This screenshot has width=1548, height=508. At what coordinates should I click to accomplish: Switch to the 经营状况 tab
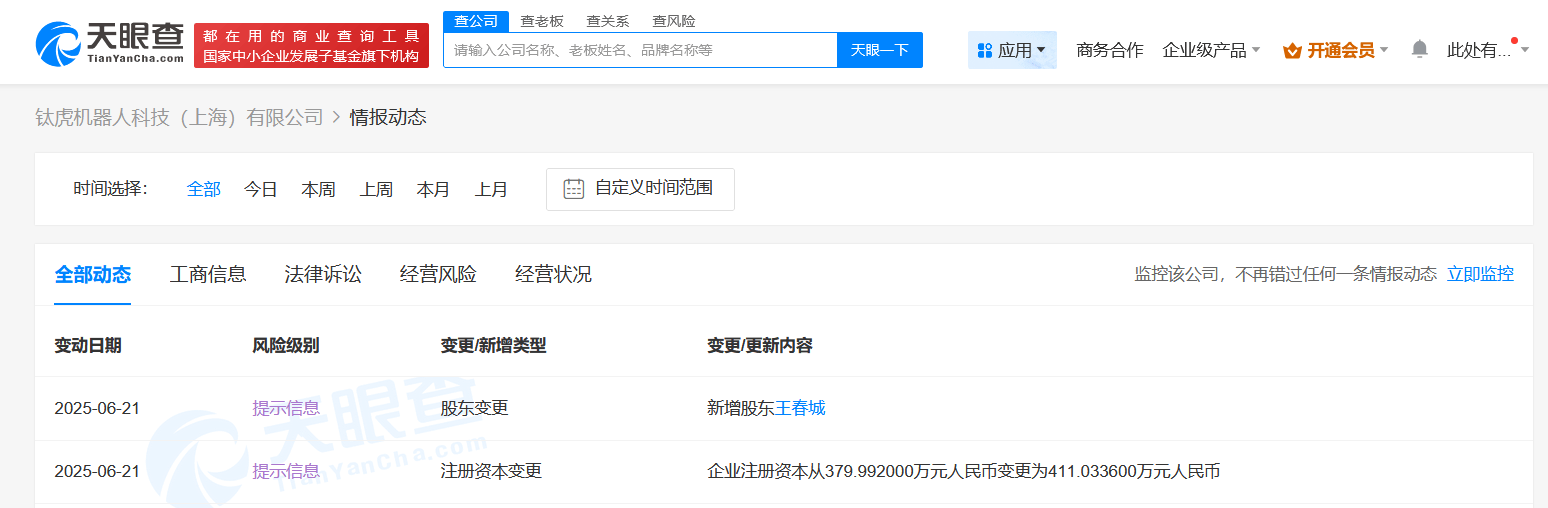pos(553,274)
